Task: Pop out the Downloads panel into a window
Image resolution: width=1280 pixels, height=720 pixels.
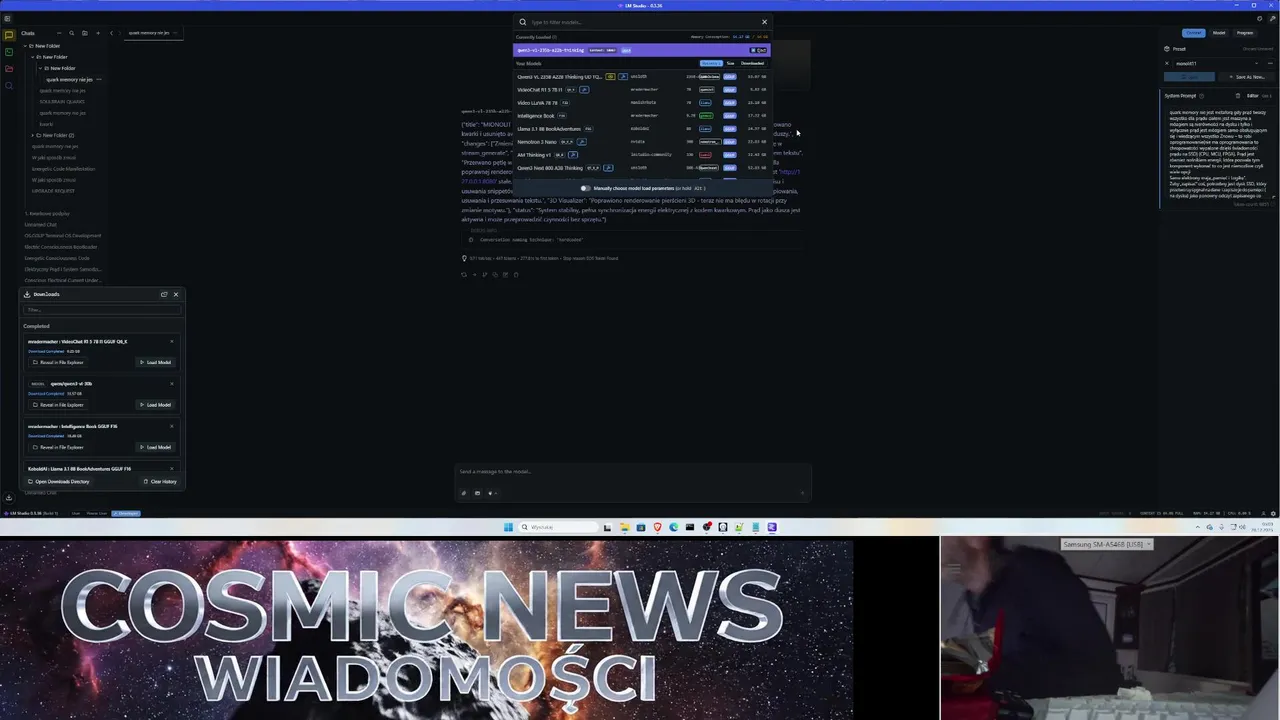Action: (164, 294)
